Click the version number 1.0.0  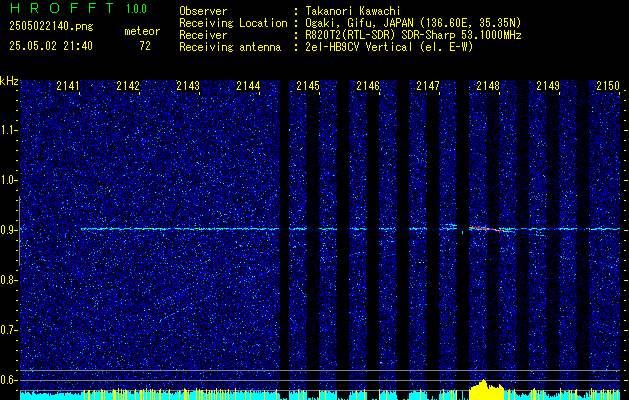coord(136,8)
